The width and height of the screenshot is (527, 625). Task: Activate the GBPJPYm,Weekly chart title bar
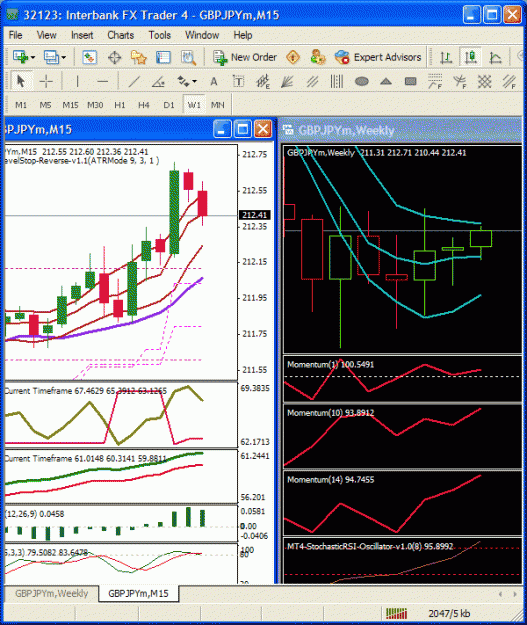click(x=401, y=130)
